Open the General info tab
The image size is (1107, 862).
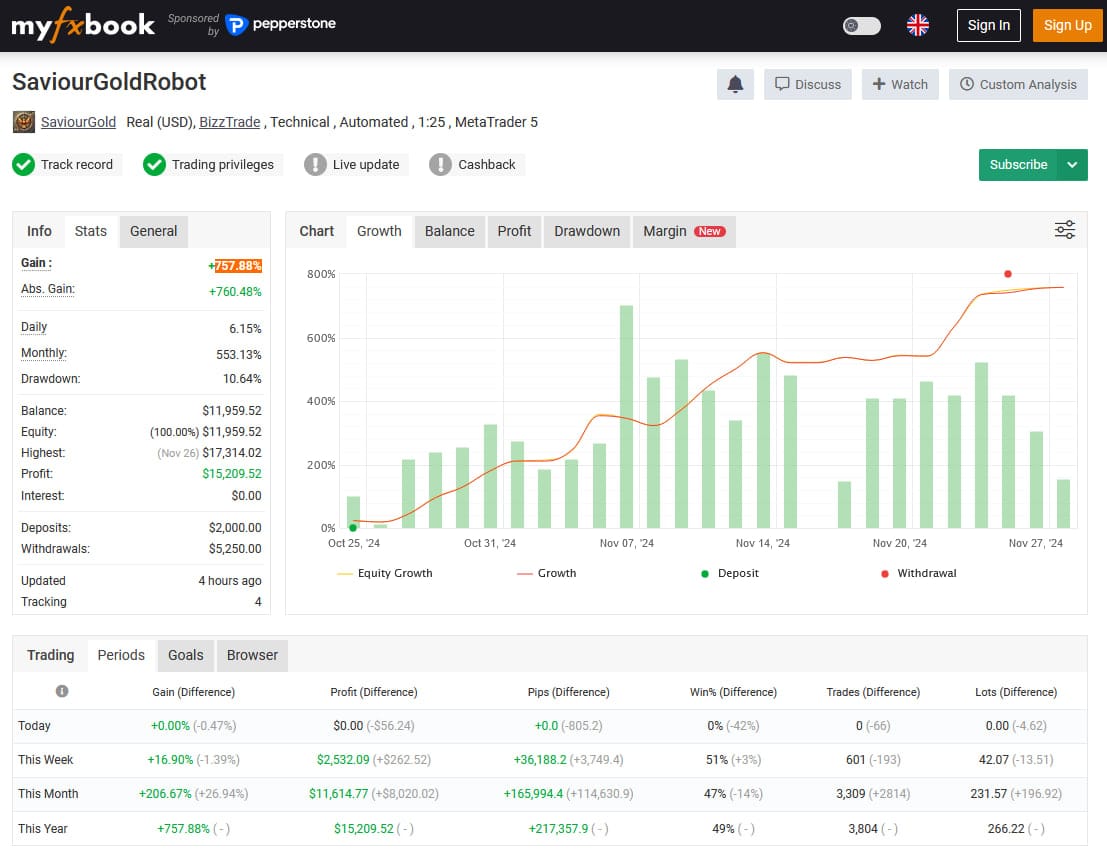point(153,231)
